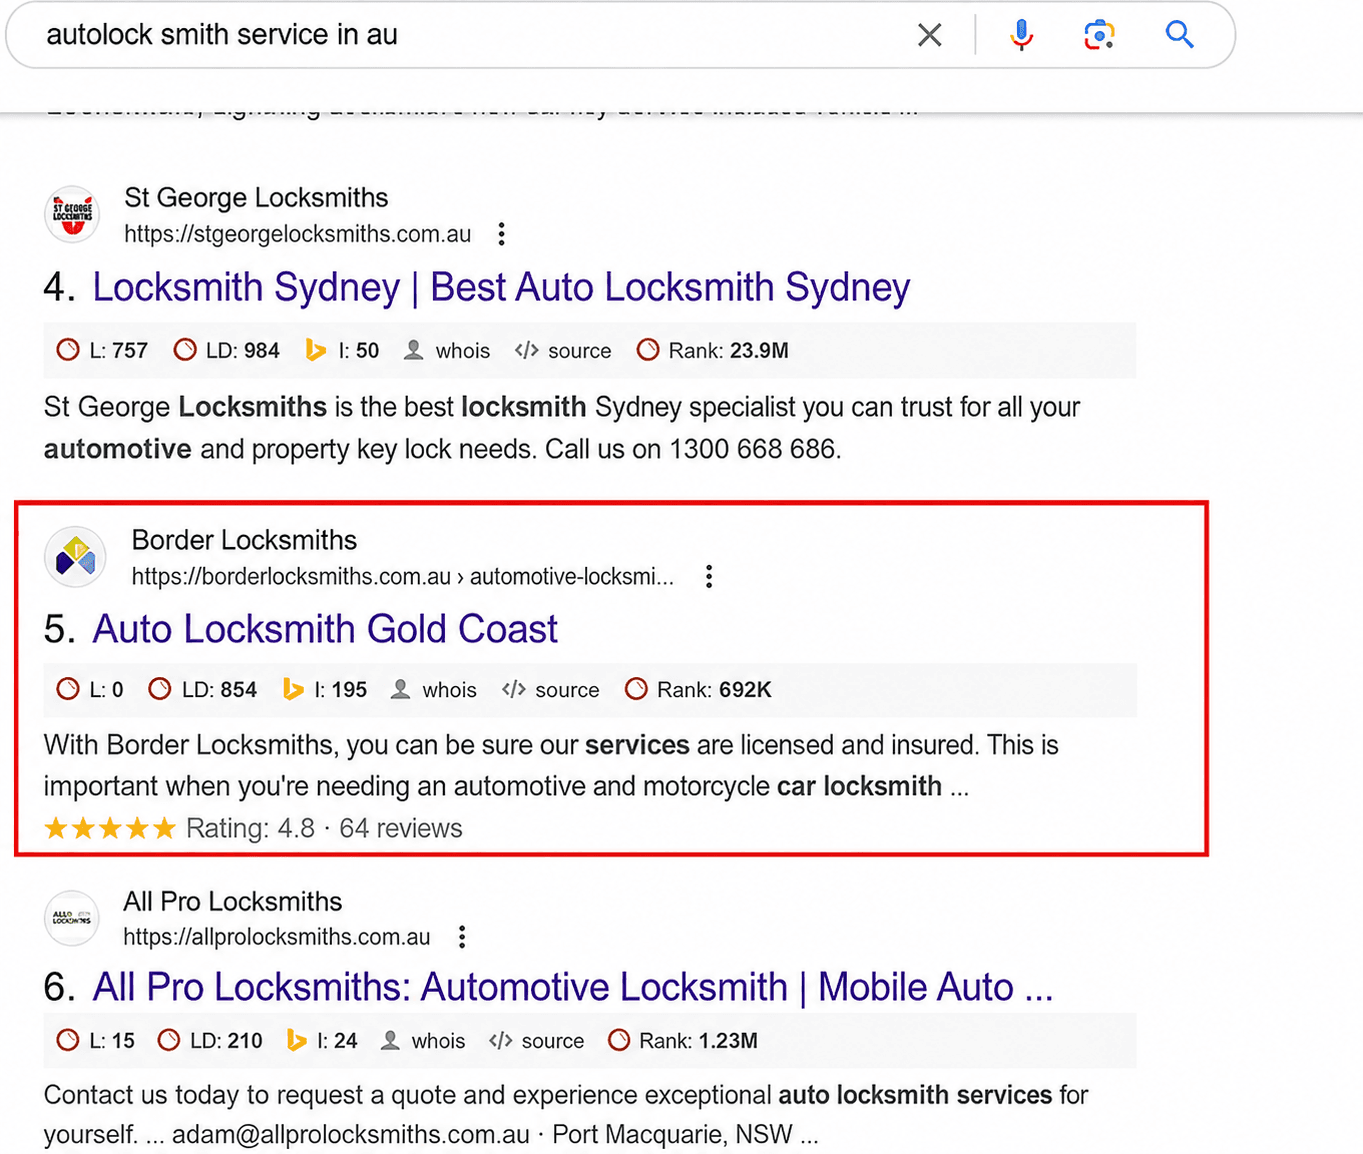The height and width of the screenshot is (1154, 1363).
Task: Click the '23.9M' rank value
Action: (759, 351)
